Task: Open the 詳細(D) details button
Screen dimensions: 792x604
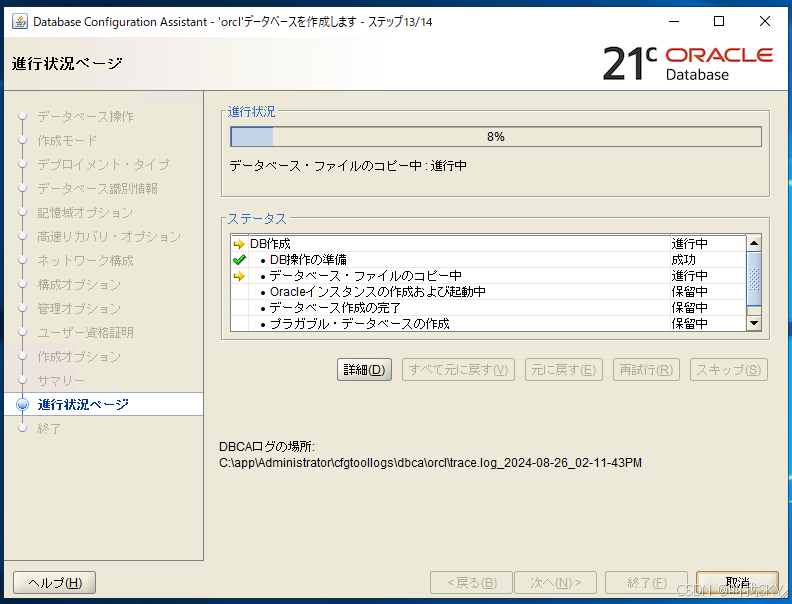Action: pos(364,370)
